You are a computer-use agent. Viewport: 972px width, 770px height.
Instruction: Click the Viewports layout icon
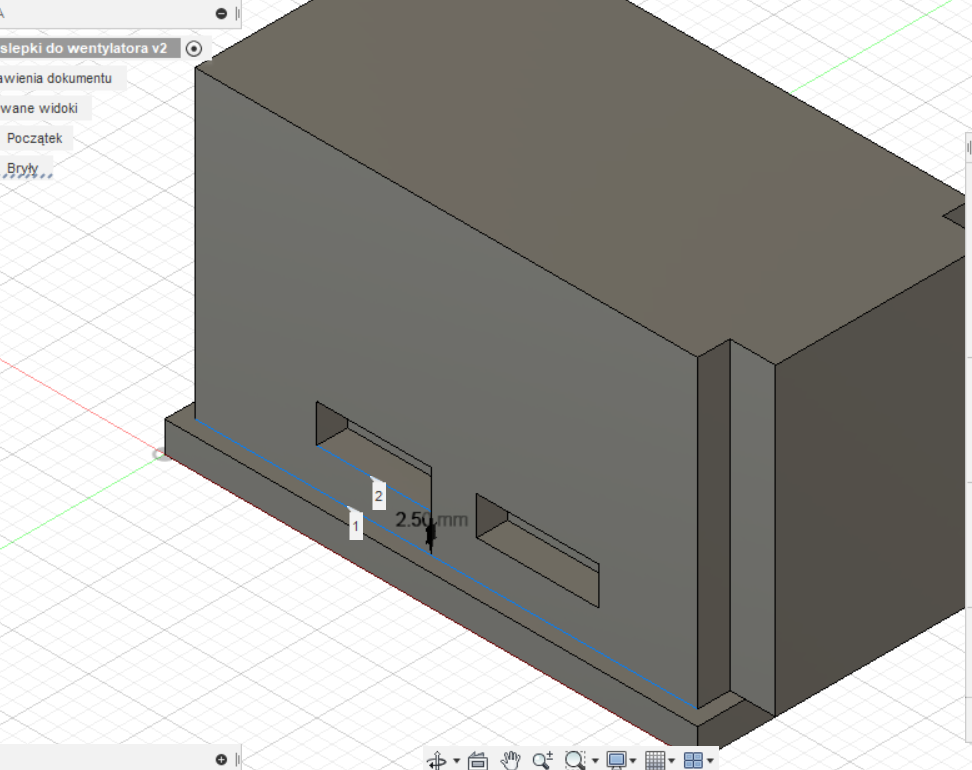coord(693,760)
